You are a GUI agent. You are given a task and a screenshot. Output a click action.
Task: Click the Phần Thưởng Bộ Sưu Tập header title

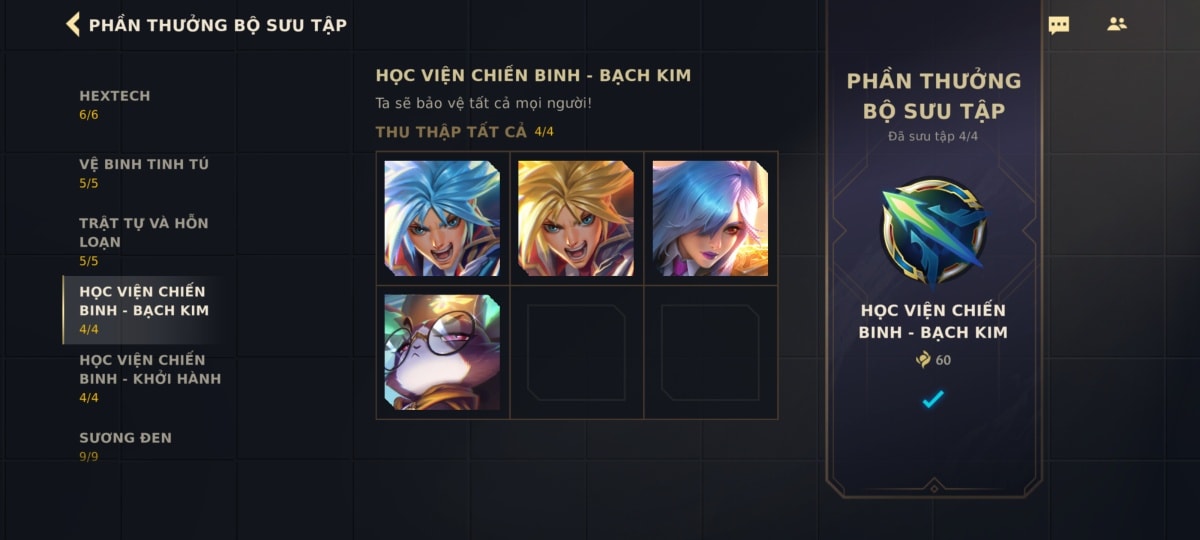[x=218, y=25]
